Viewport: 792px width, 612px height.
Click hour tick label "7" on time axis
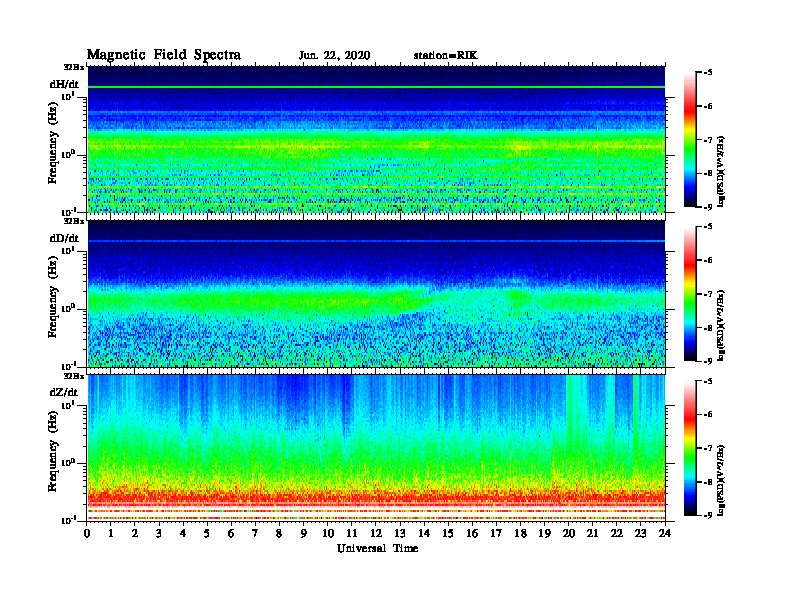pyautogui.click(x=255, y=533)
